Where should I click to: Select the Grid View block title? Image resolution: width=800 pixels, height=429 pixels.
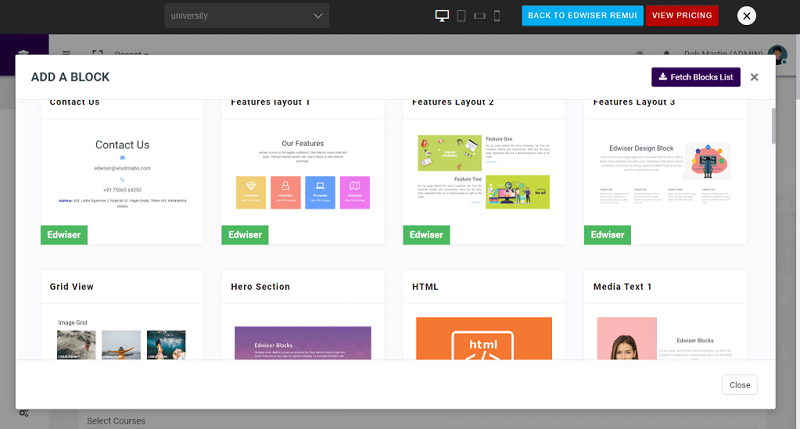click(71, 287)
